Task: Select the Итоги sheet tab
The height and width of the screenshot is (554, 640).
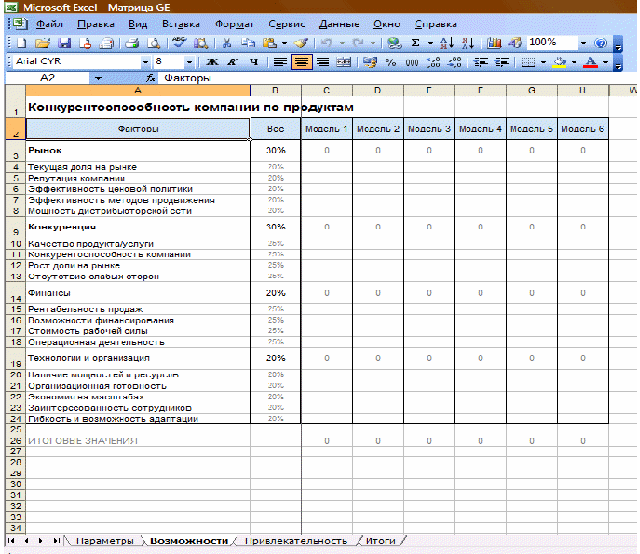Action: 380,541
